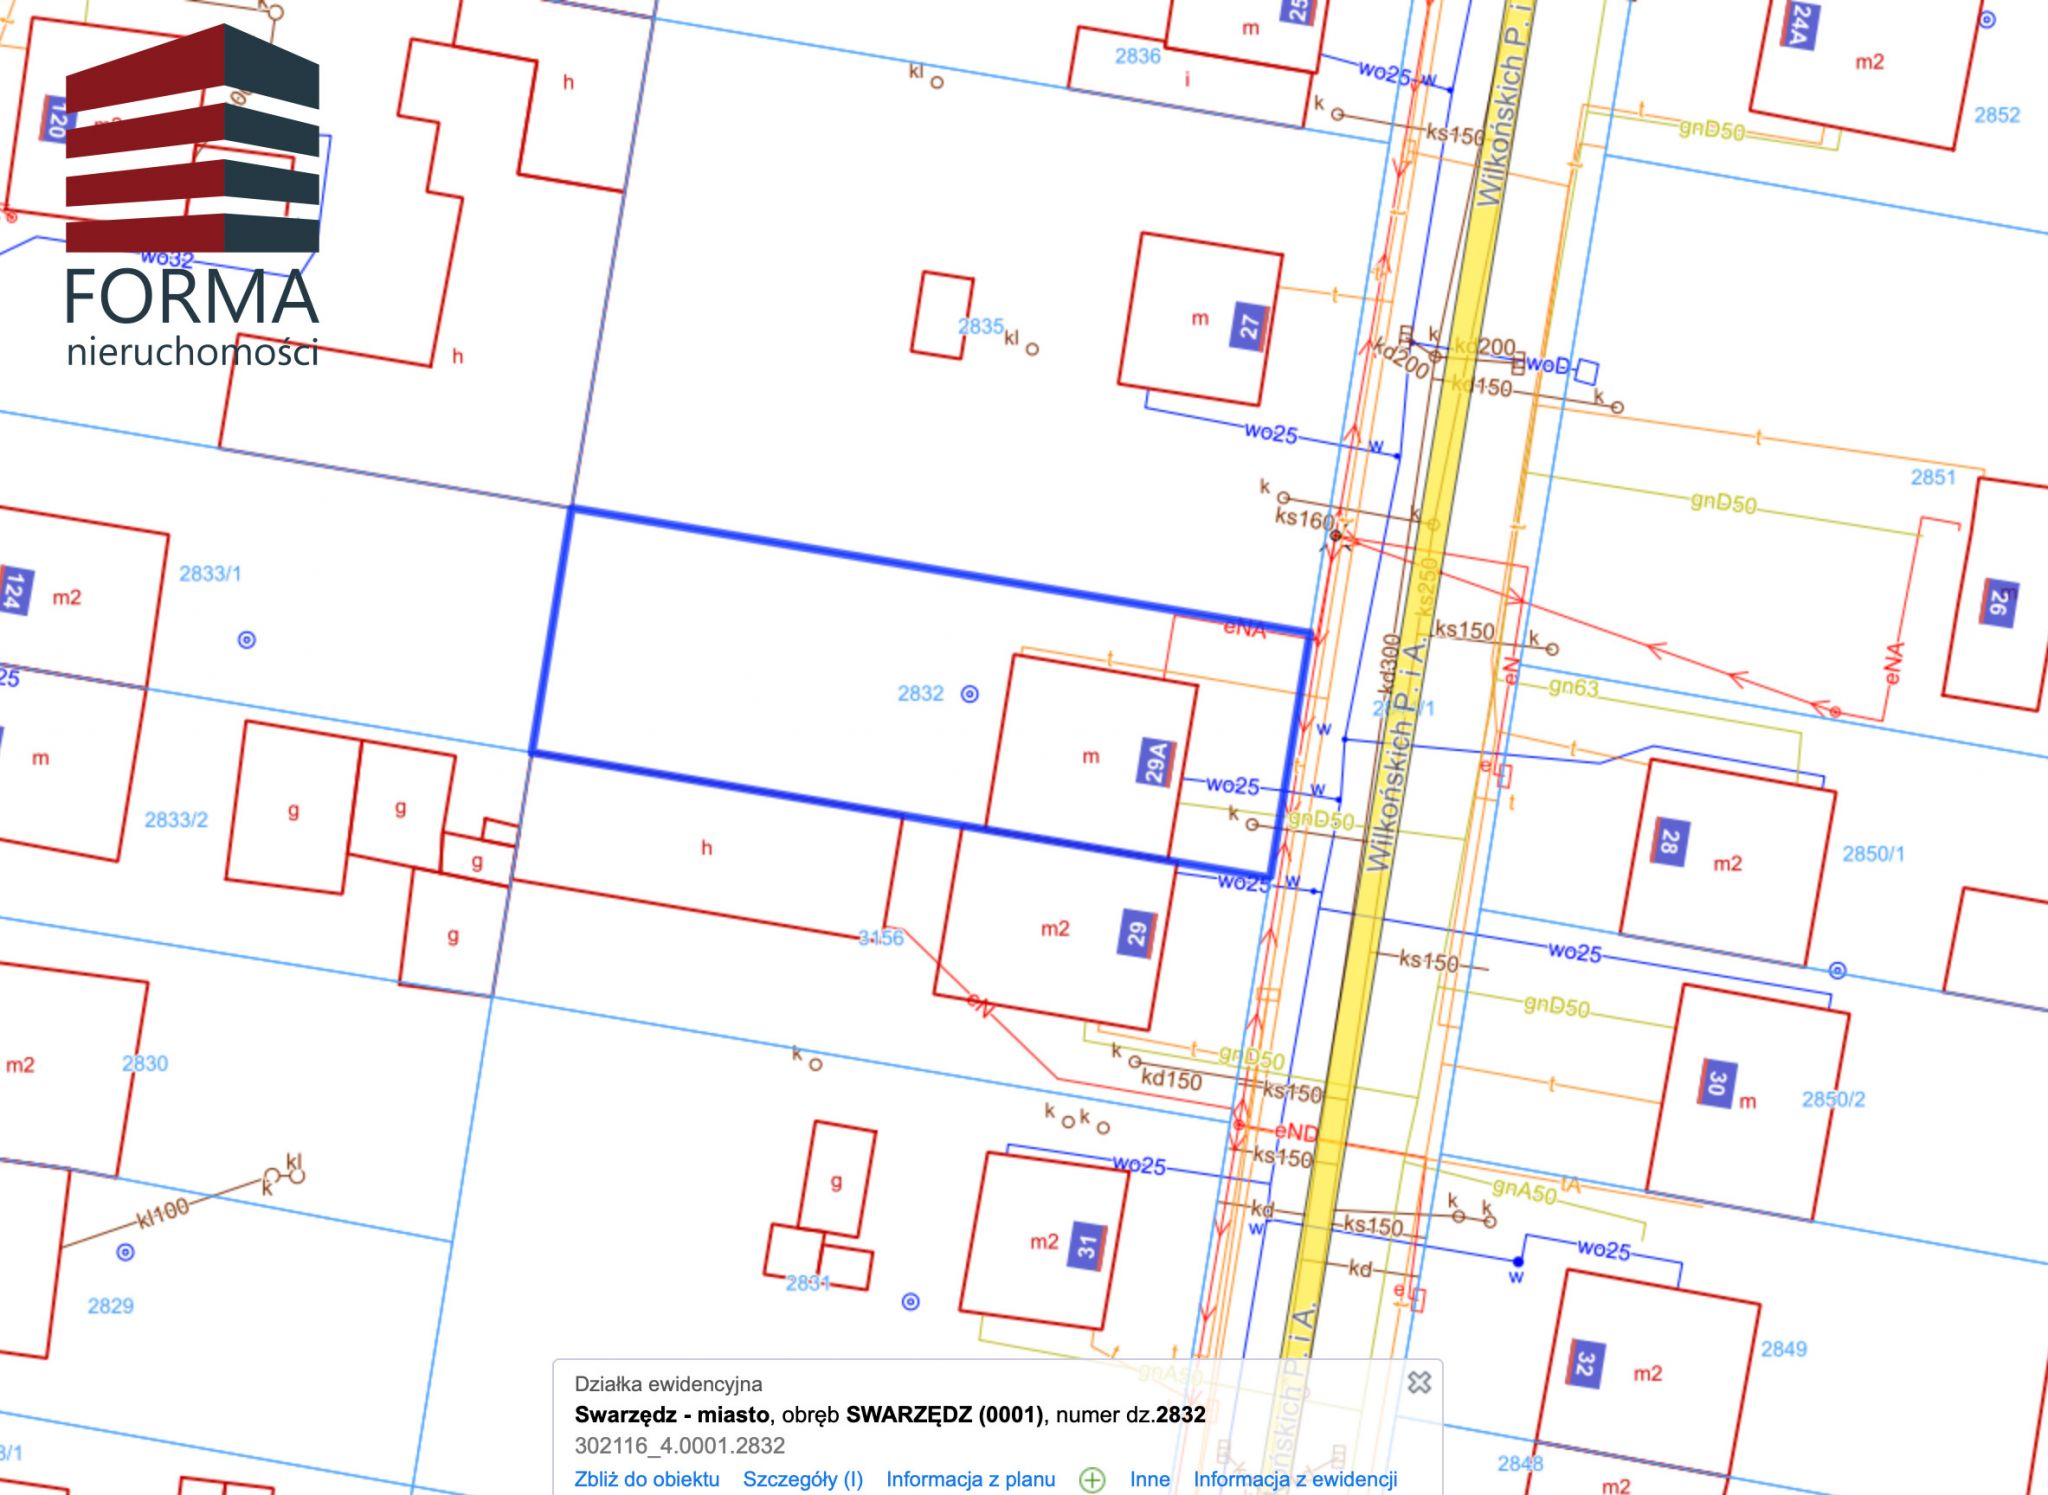Image resolution: width=2048 pixels, height=1495 pixels.
Task: Close the Działka ewidencyjna info popup
Action: click(1418, 1382)
